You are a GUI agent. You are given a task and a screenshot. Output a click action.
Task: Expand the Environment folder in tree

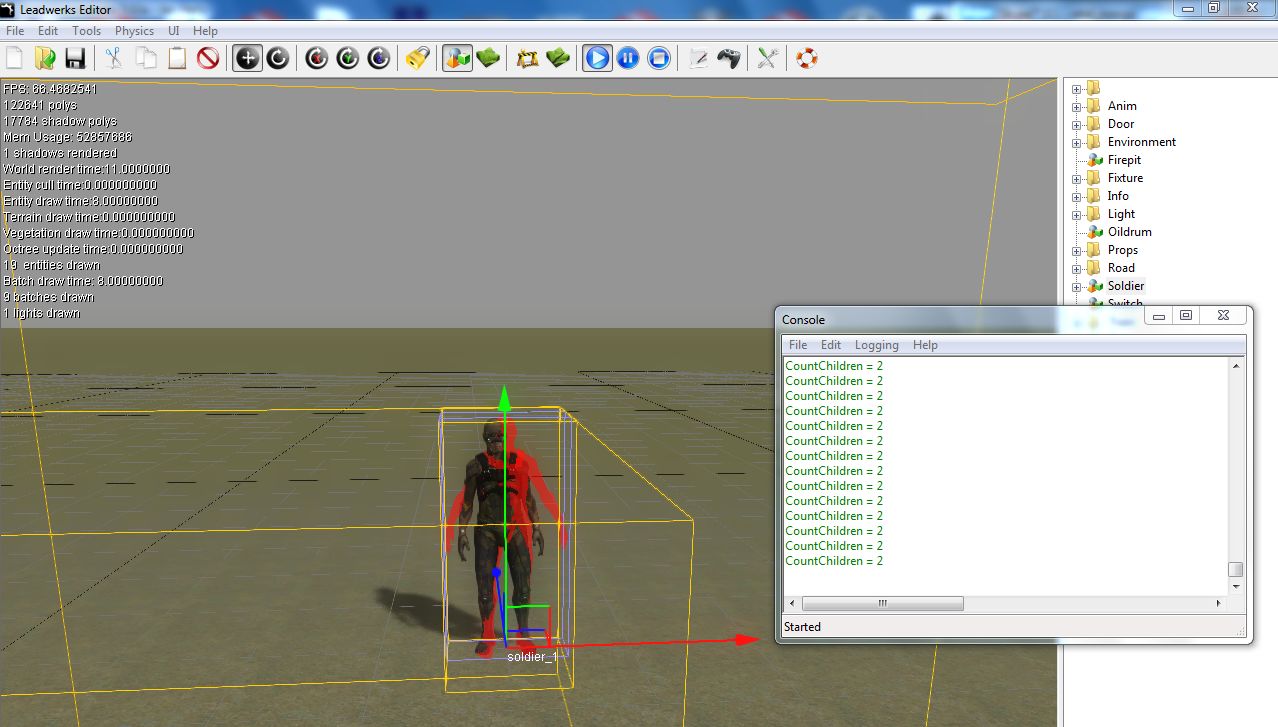tap(1077, 142)
